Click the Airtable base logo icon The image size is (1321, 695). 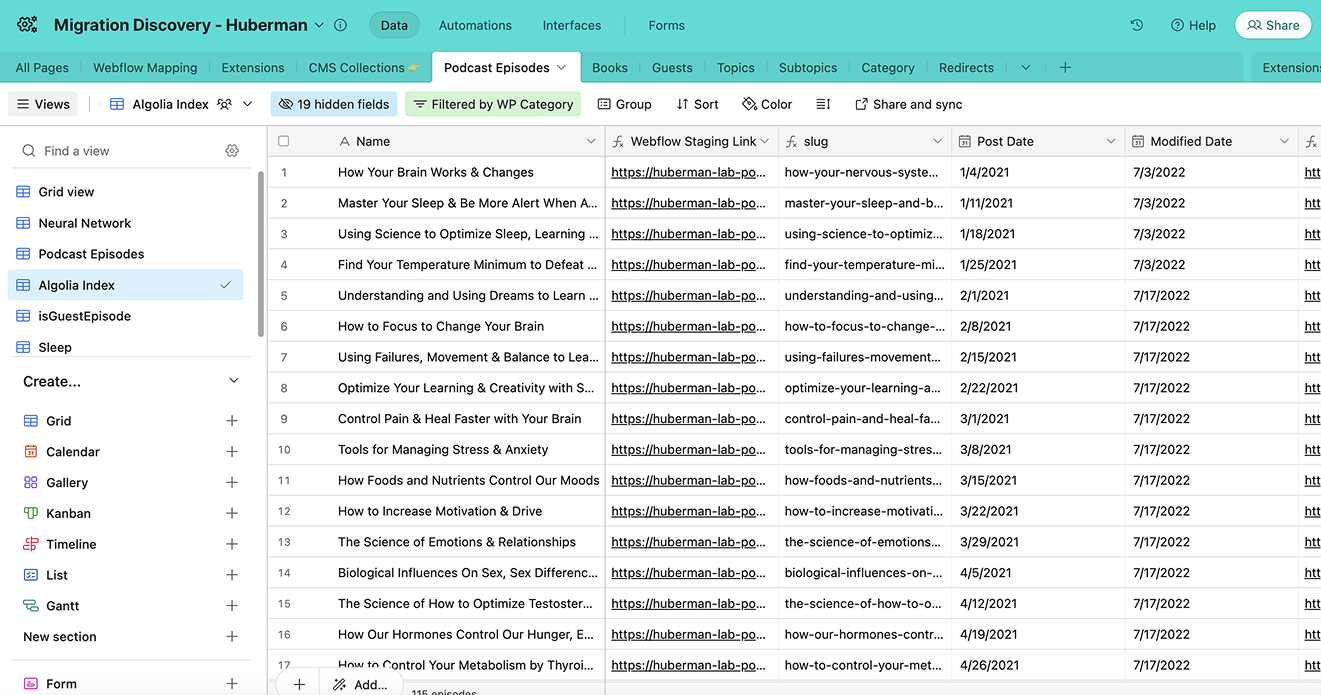[27, 25]
